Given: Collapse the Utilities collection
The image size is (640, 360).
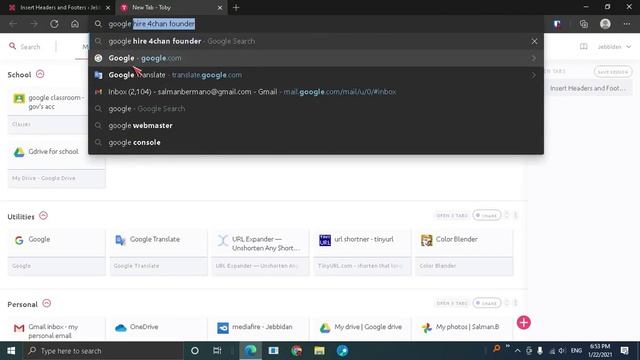Looking at the screenshot, I should [44, 216].
